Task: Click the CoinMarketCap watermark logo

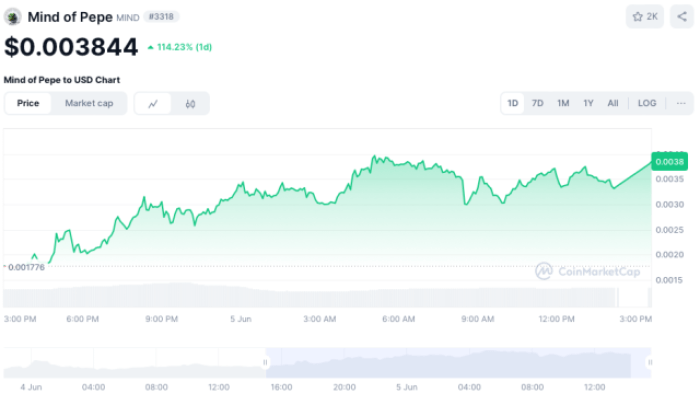Action: 586,270
